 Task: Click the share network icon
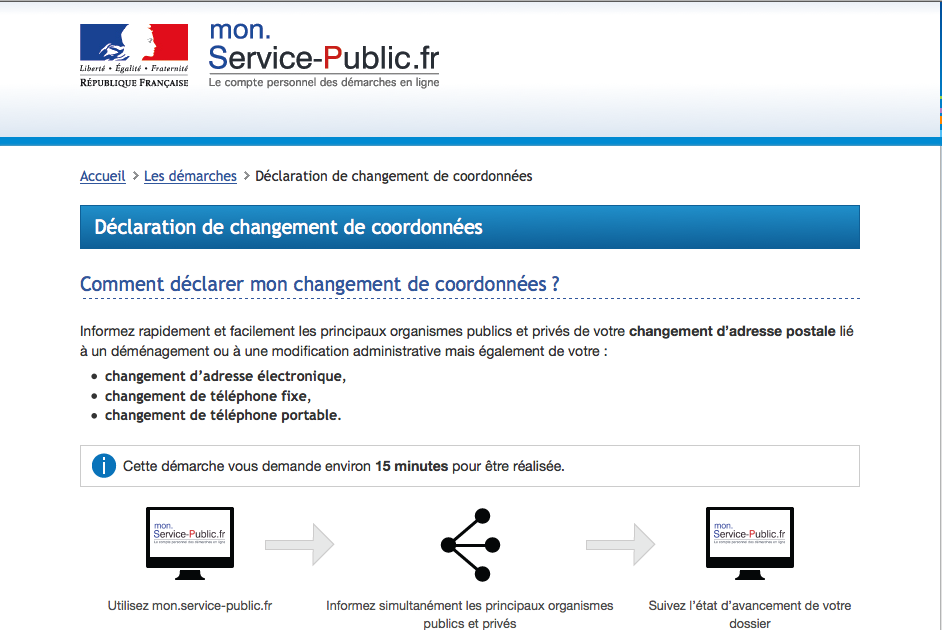[470, 545]
